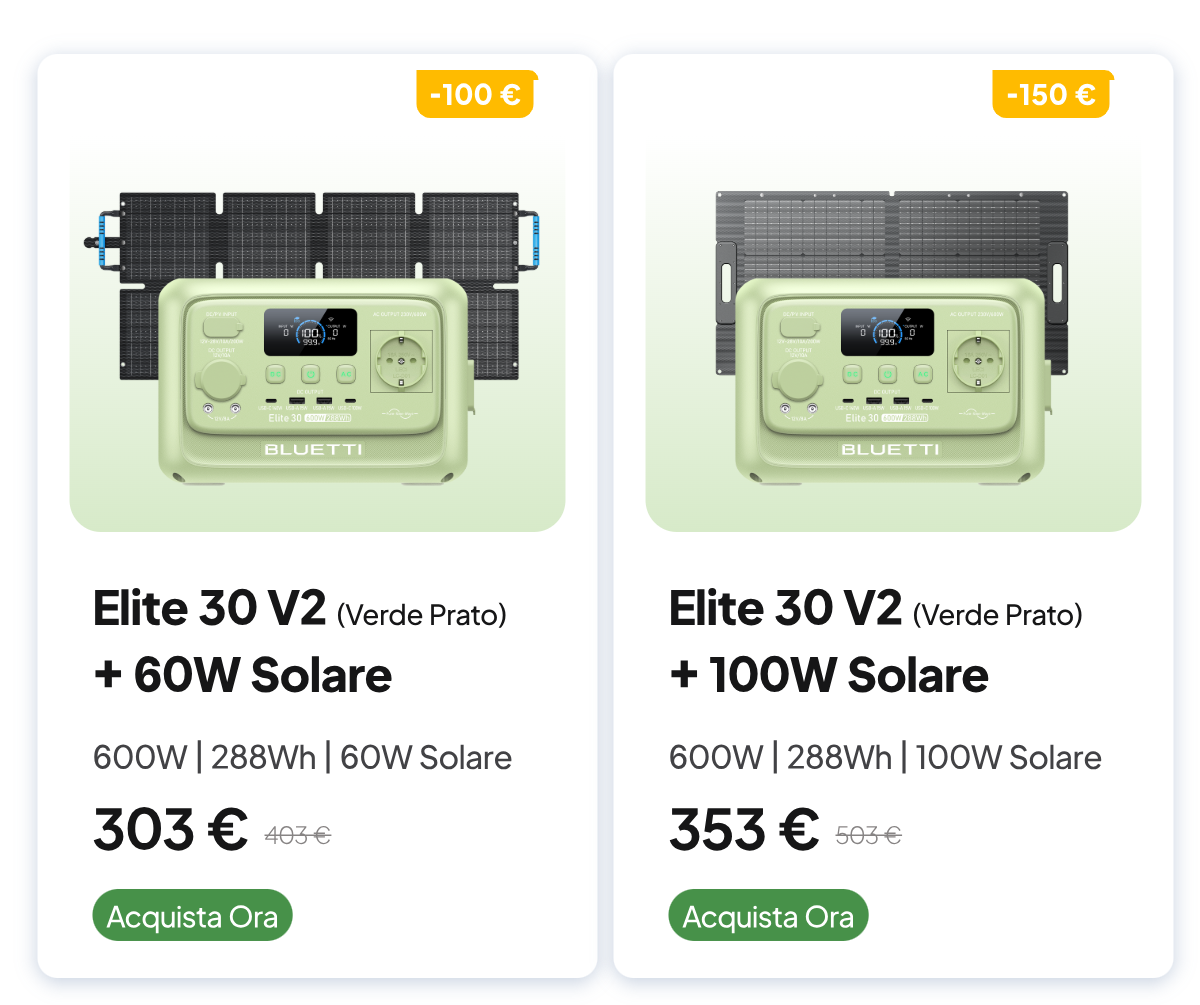The height and width of the screenshot is (1005, 1200).
Task: Open the Elite 30 V2 + 60W Solare title
Action: (300, 641)
